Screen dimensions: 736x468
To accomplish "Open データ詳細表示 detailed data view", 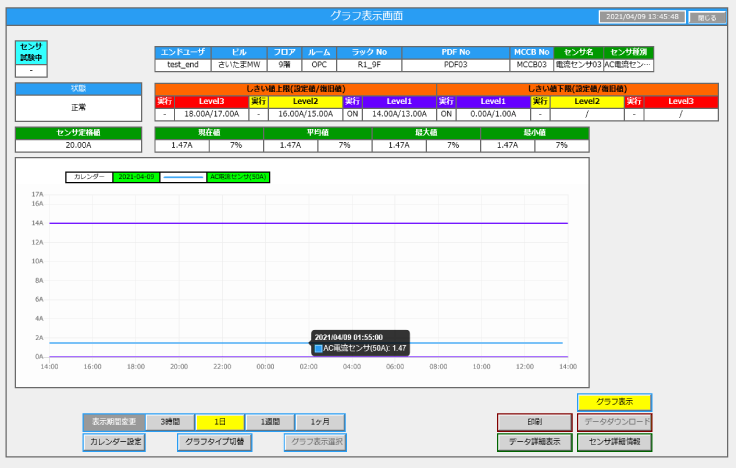I will click(x=535, y=442).
